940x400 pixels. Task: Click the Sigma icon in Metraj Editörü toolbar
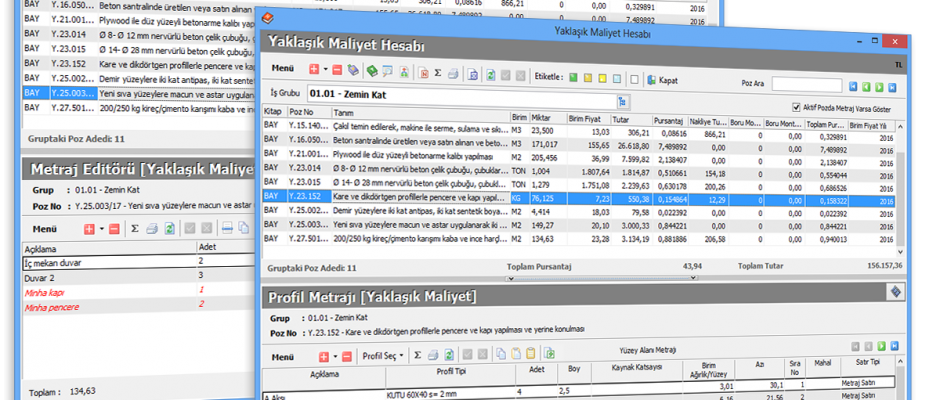(135, 229)
